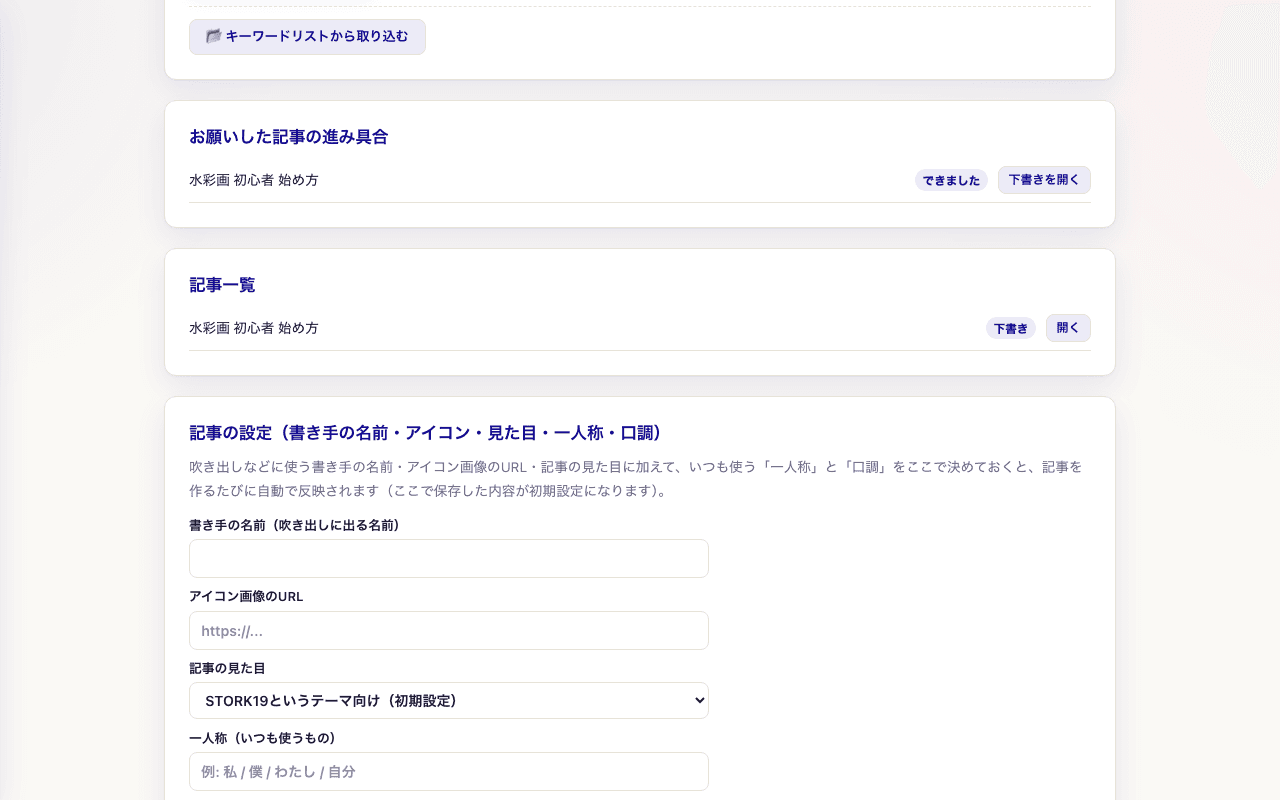Click the settings description paragraph text

click(636, 479)
